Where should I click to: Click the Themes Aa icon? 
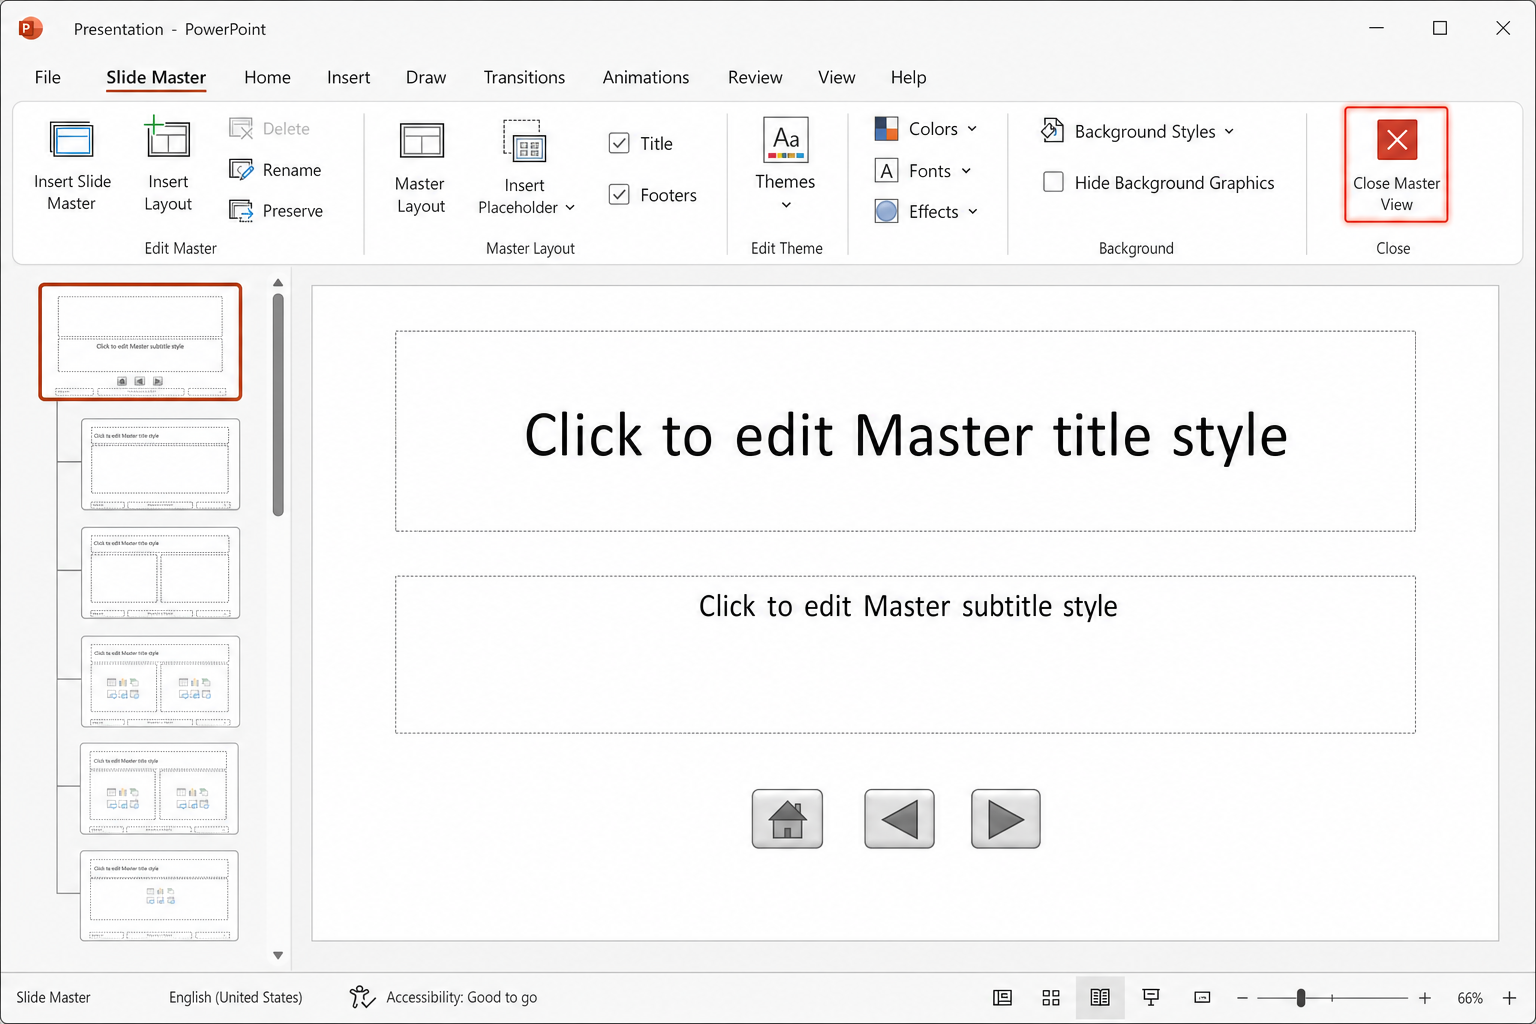tap(785, 140)
